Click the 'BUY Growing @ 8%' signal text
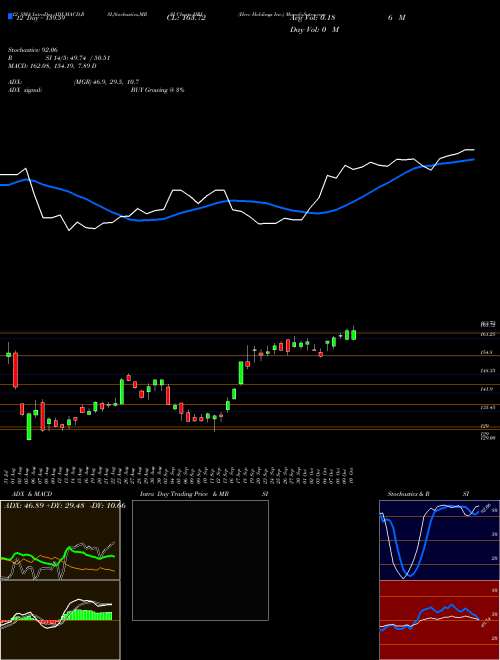 click(x=157, y=90)
